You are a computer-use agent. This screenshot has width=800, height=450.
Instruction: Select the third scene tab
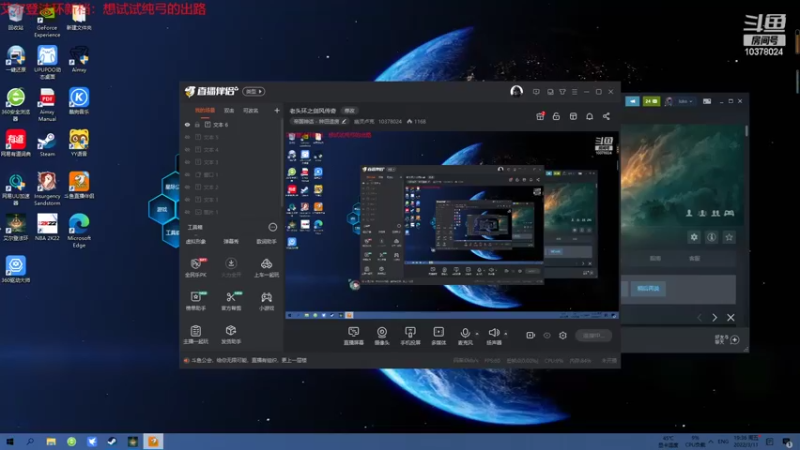point(251,110)
